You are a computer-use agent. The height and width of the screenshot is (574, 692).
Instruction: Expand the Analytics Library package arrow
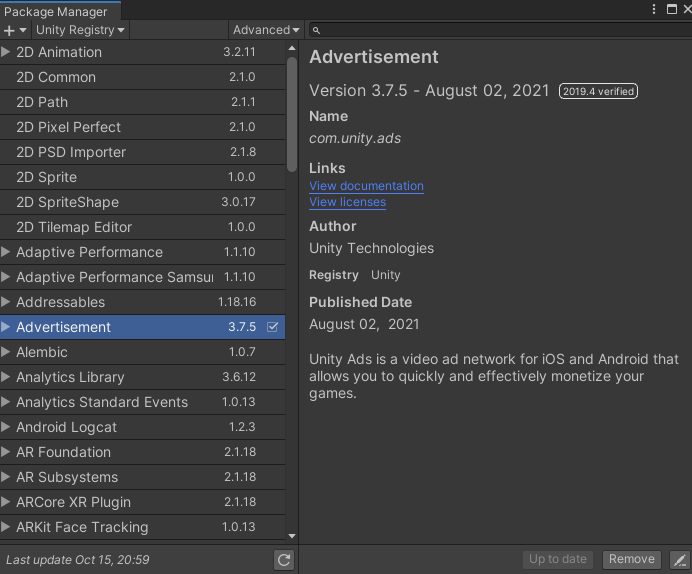tap(5, 377)
